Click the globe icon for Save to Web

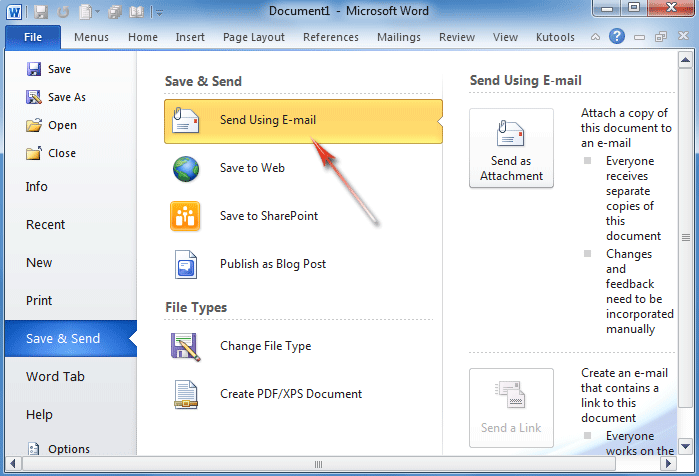[x=186, y=169]
